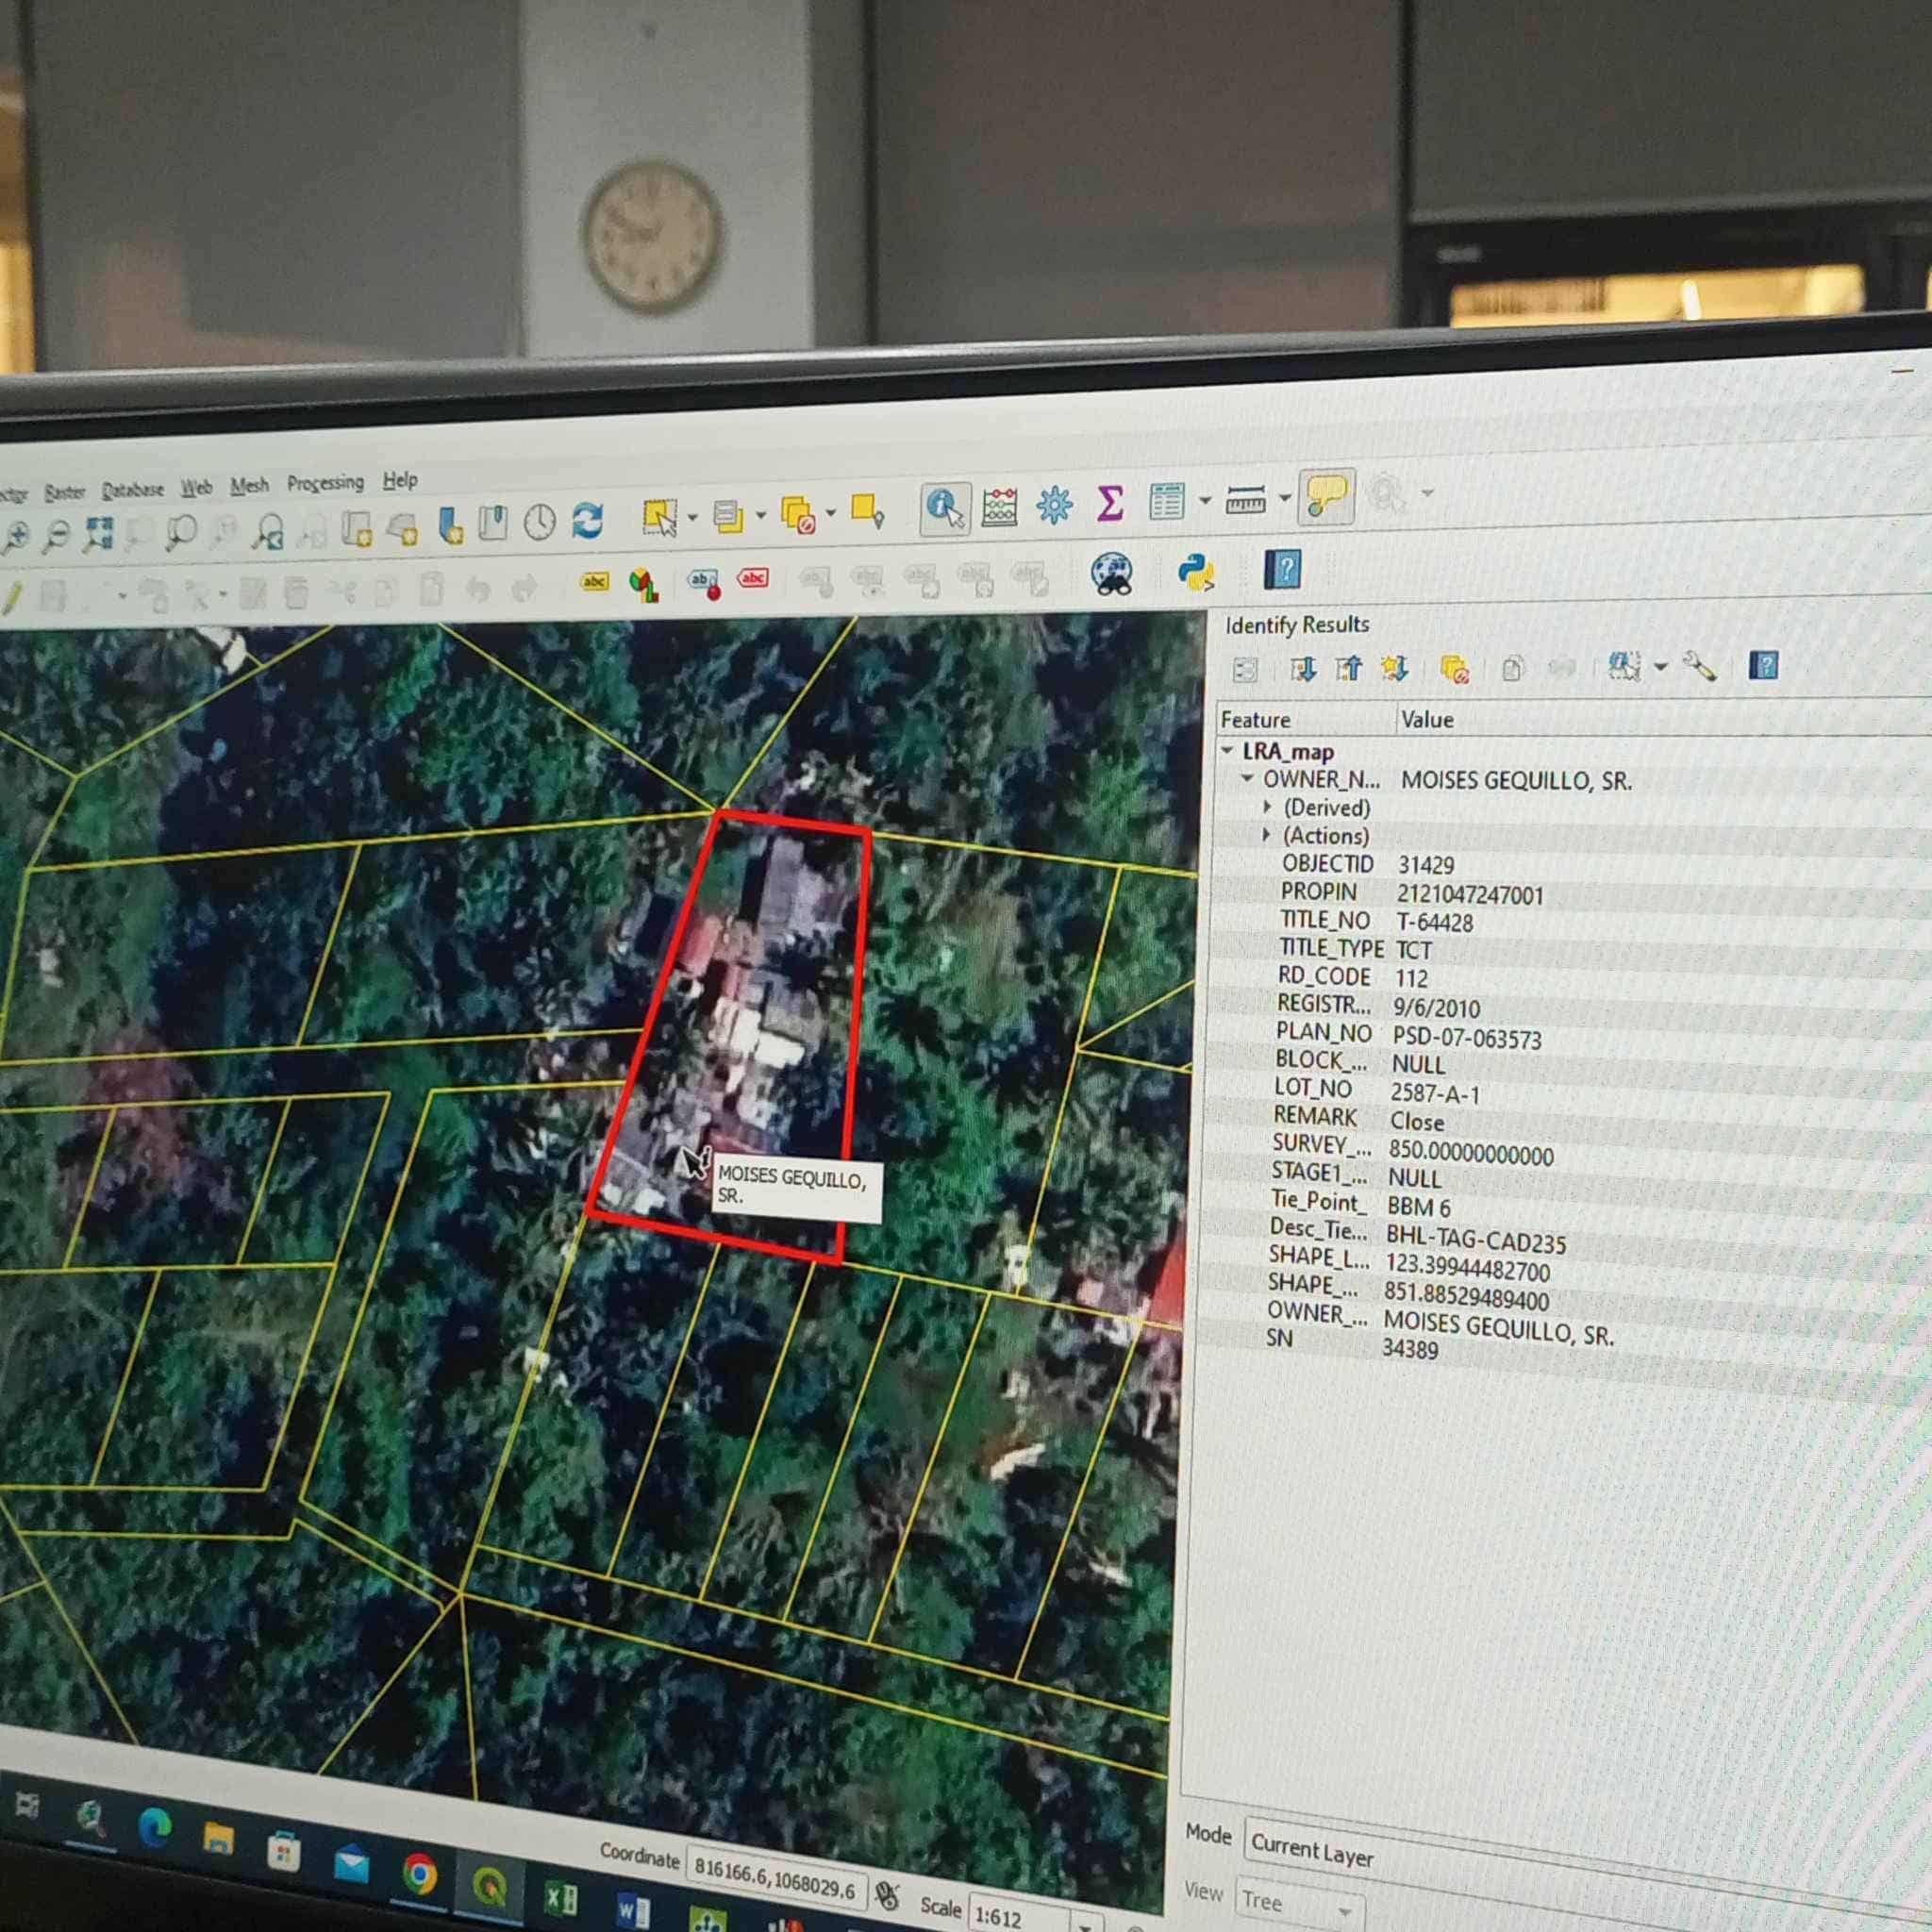Expand the (Derived) tree node
The width and height of the screenshot is (1932, 1932).
[1267, 806]
